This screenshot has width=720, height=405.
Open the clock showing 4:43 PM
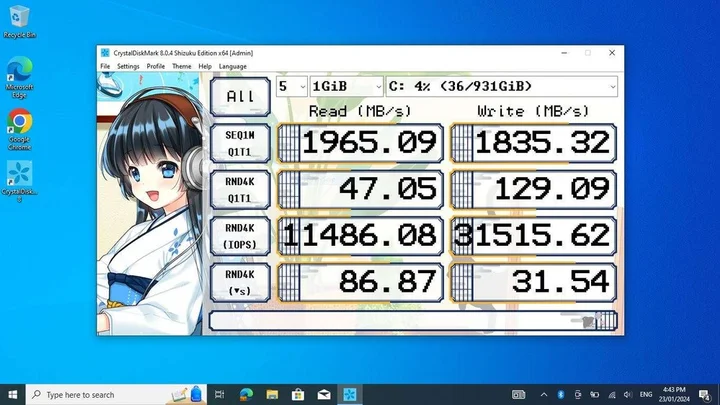(674, 394)
